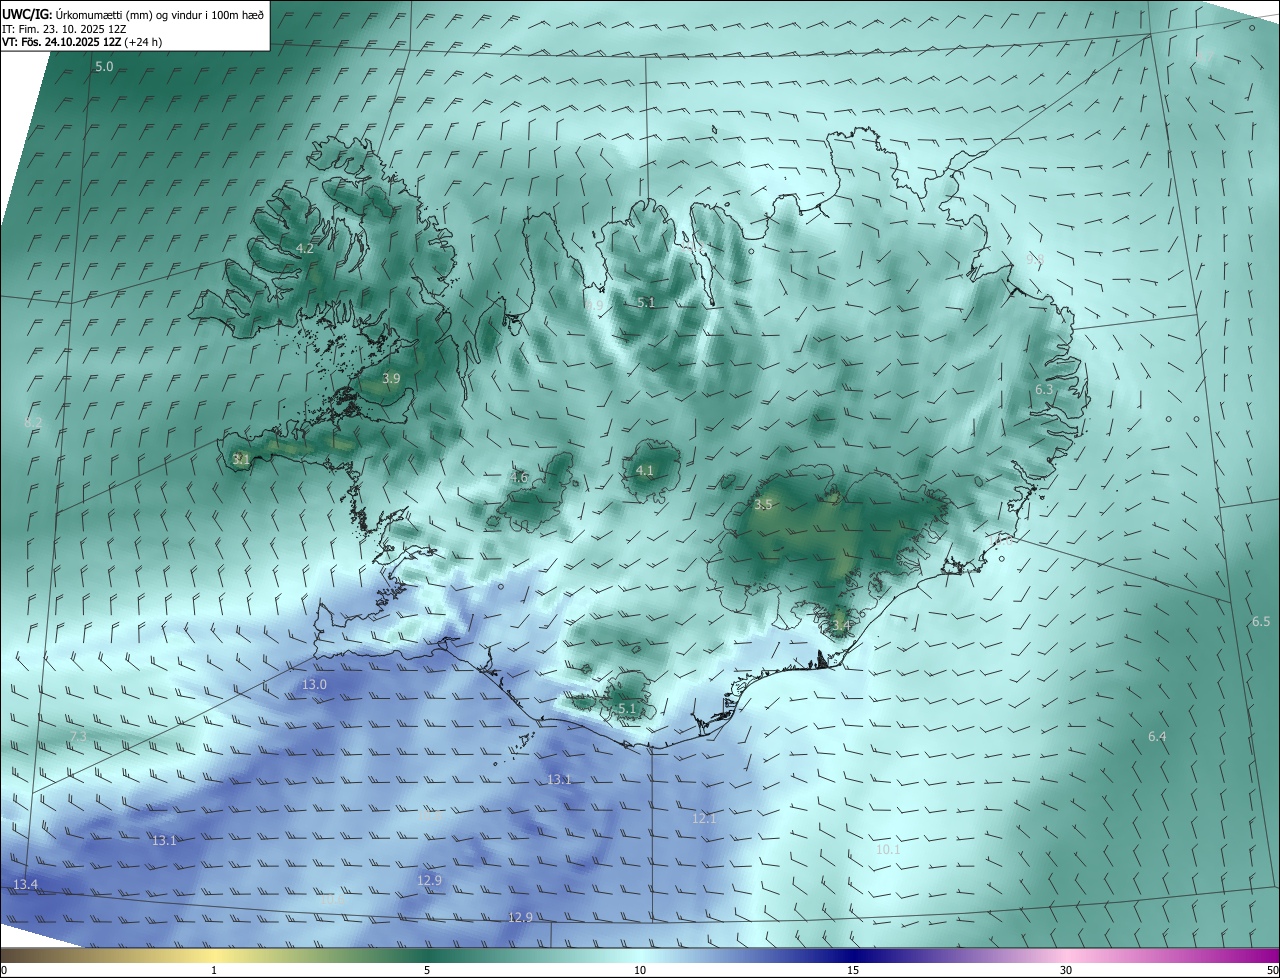Image resolution: width=1280 pixels, height=978 pixels.
Task: Click the '10' tick on the color scale
Action: tap(640, 970)
